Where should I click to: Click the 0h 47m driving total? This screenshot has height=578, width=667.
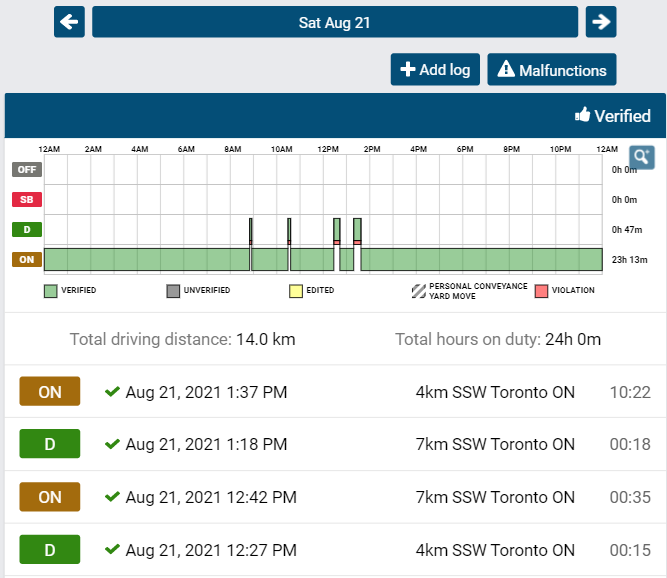[627, 230]
